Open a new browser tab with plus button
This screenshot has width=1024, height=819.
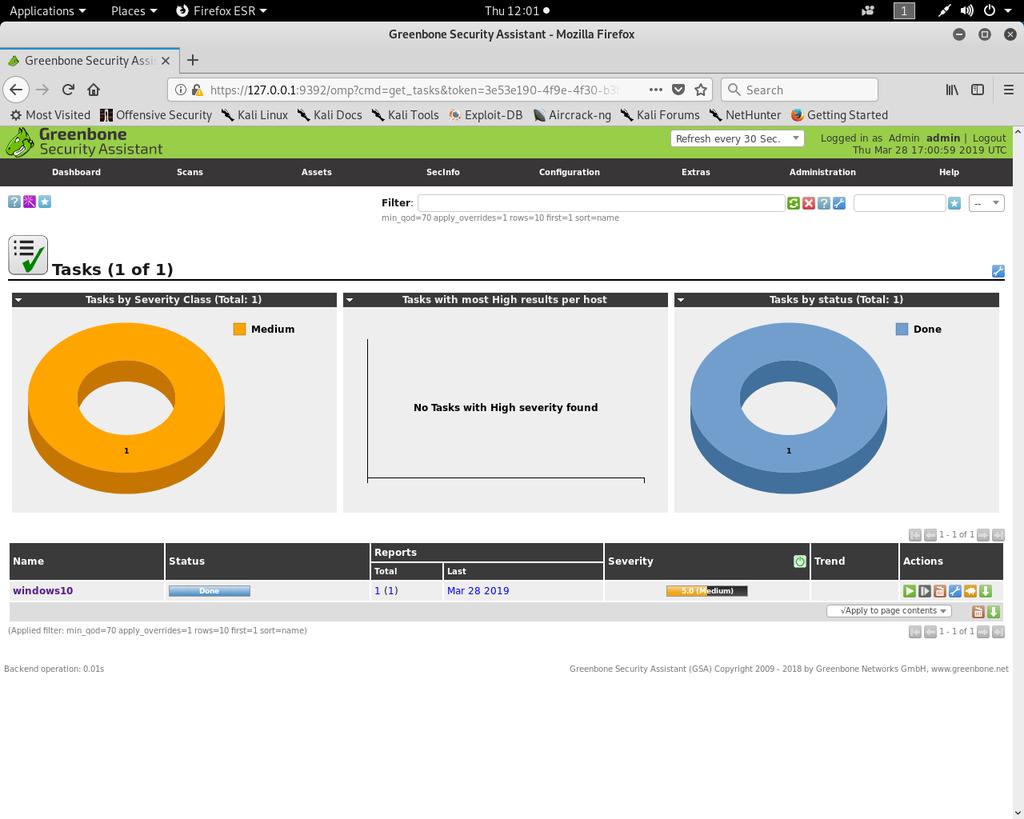tap(193, 60)
